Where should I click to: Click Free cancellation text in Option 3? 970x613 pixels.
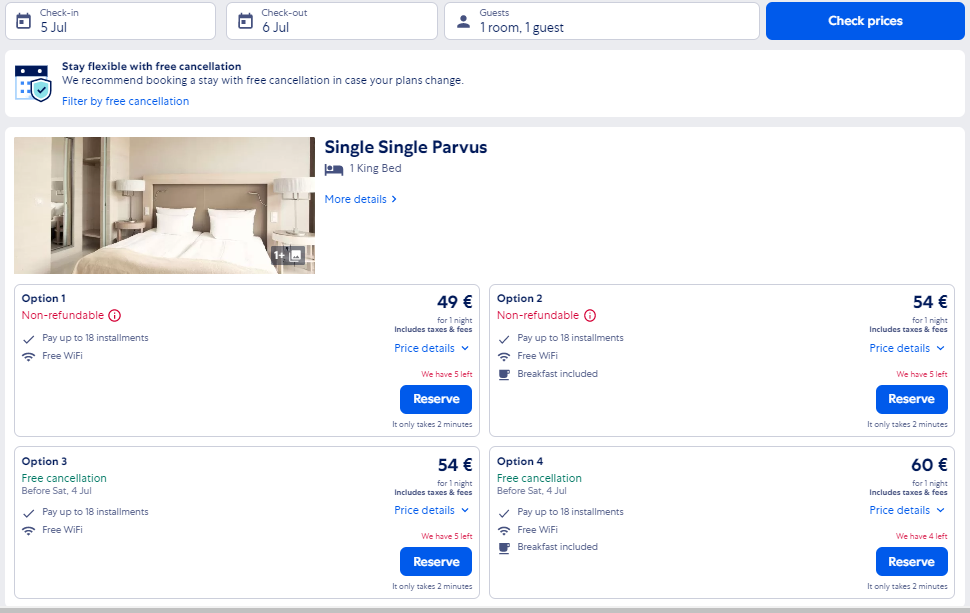tap(64, 478)
